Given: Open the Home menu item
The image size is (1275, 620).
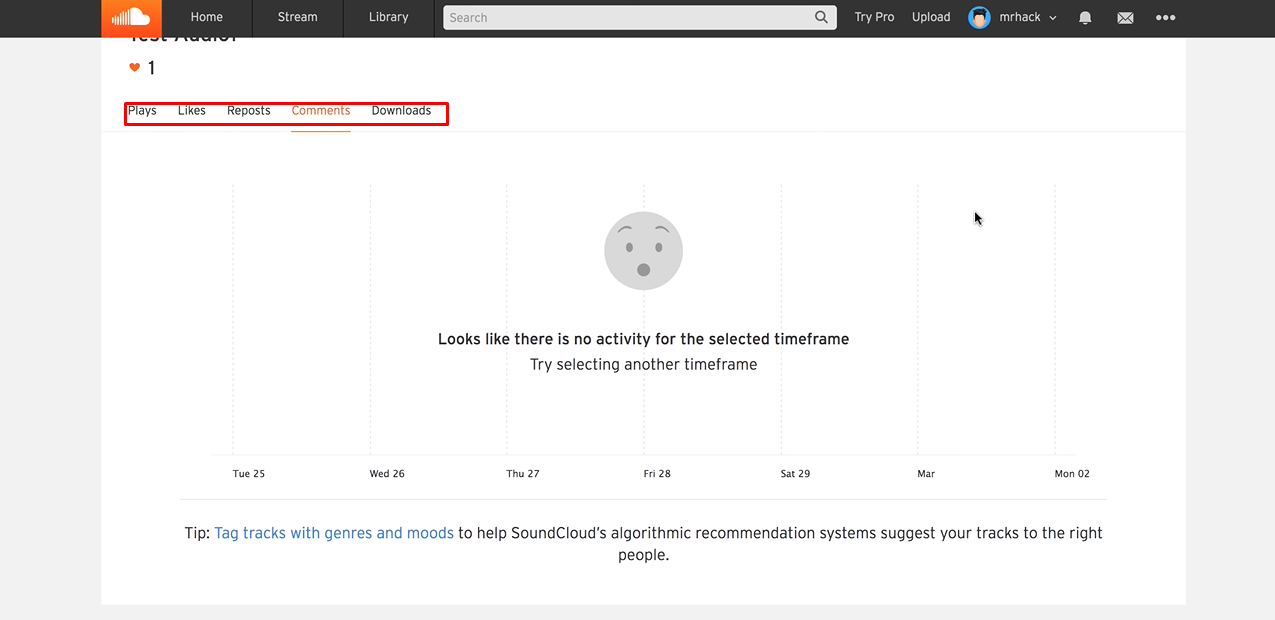Looking at the screenshot, I should coord(206,17).
